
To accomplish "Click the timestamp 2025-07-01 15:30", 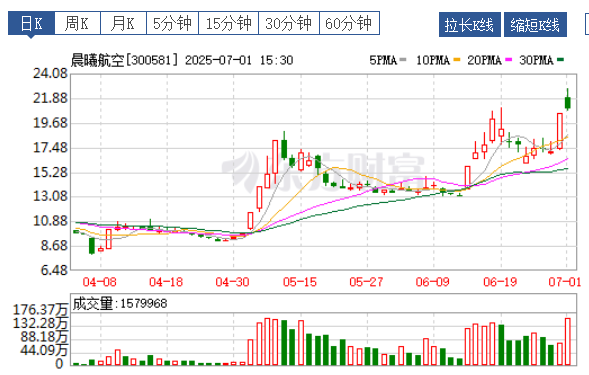I will pos(239,60).
